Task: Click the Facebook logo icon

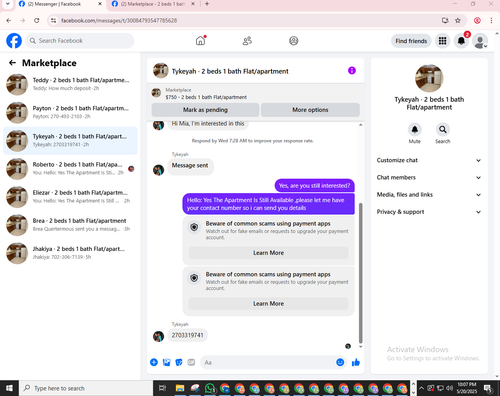Action: click(x=14, y=41)
